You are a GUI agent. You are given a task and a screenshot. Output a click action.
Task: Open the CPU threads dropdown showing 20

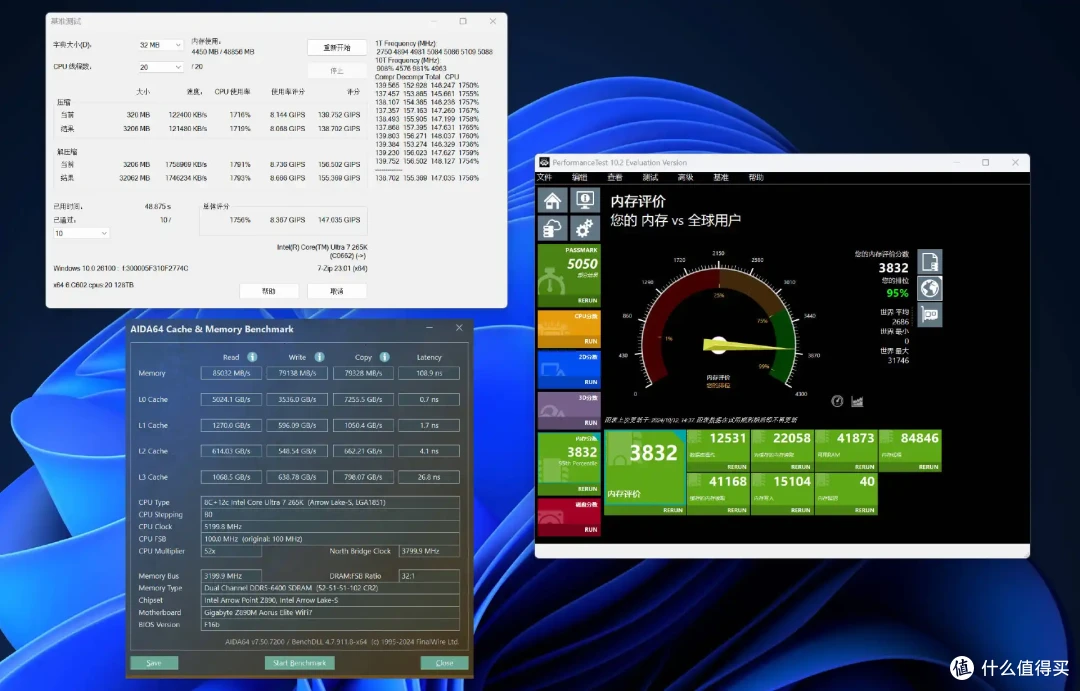click(x=160, y=67)
